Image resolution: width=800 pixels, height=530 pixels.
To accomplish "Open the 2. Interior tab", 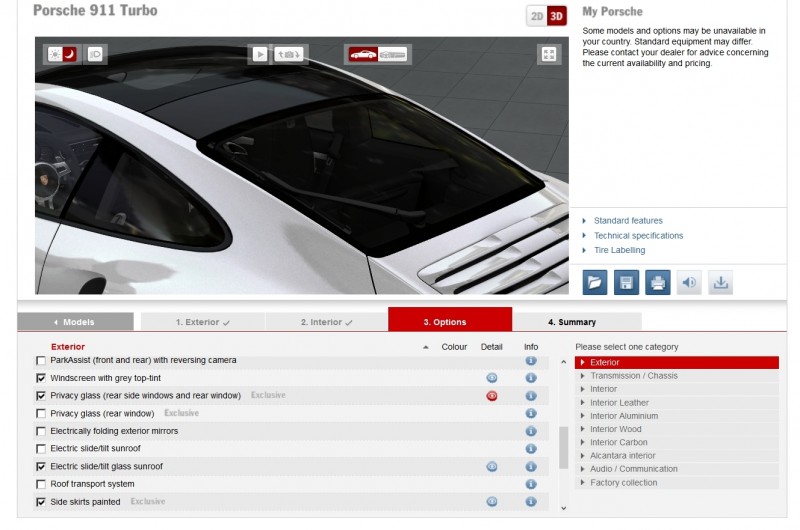I will coord(327,322).
